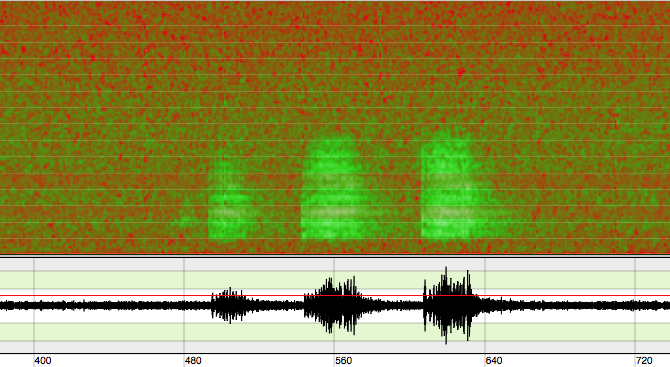Click the smallest waveform burst near 500
670x367 pixels.
229,305
